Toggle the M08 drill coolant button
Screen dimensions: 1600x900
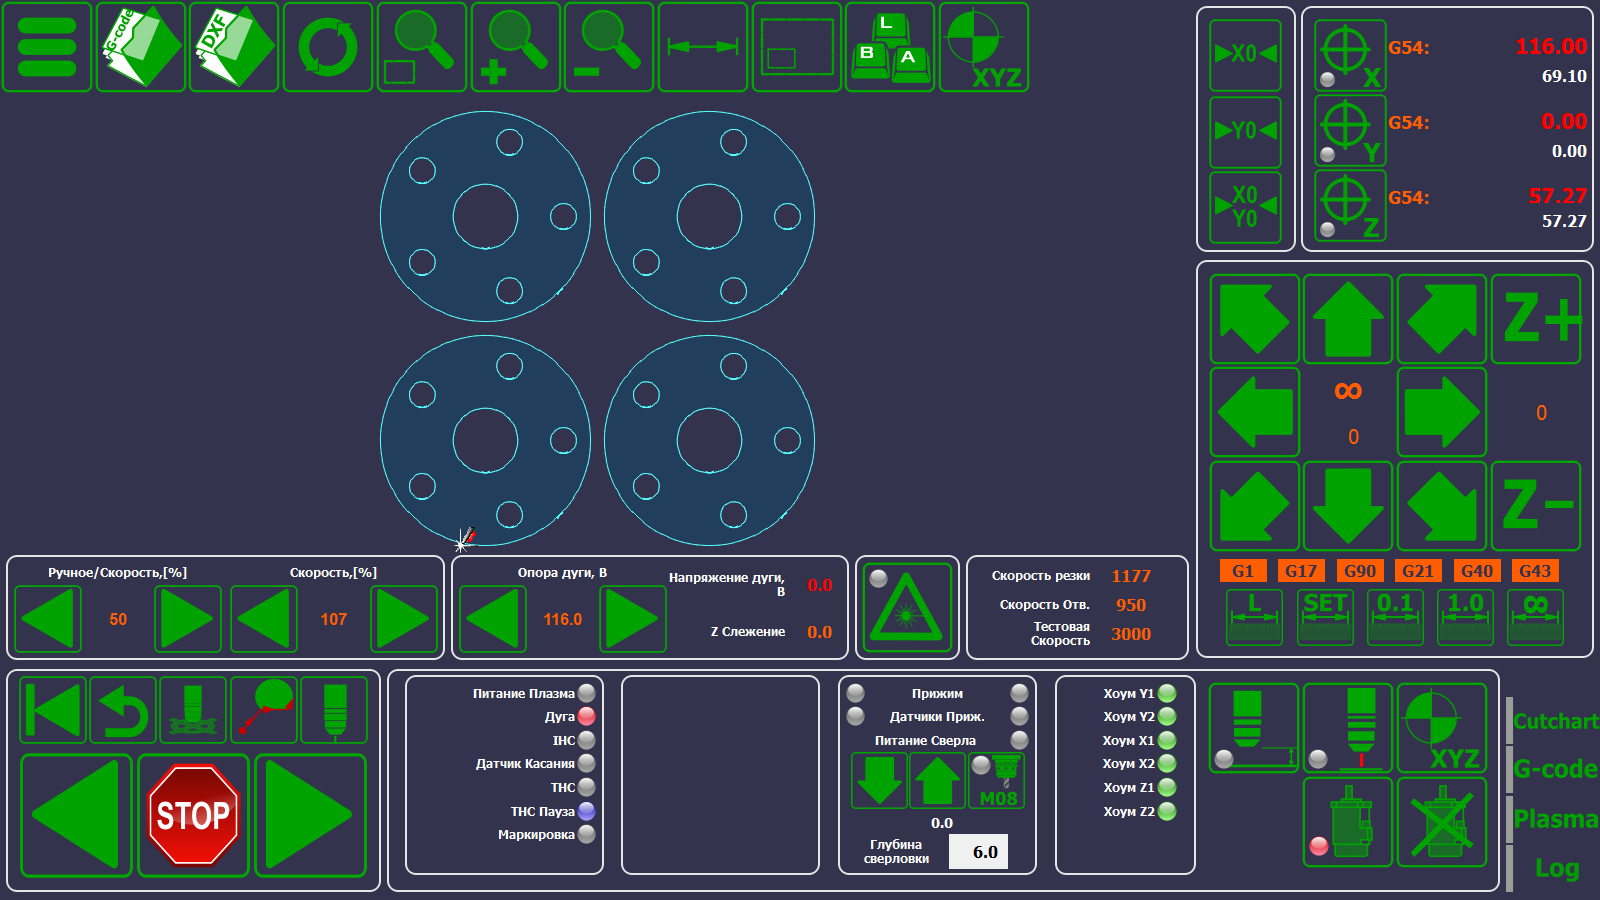pyautogui.click(x=997, y=781)
